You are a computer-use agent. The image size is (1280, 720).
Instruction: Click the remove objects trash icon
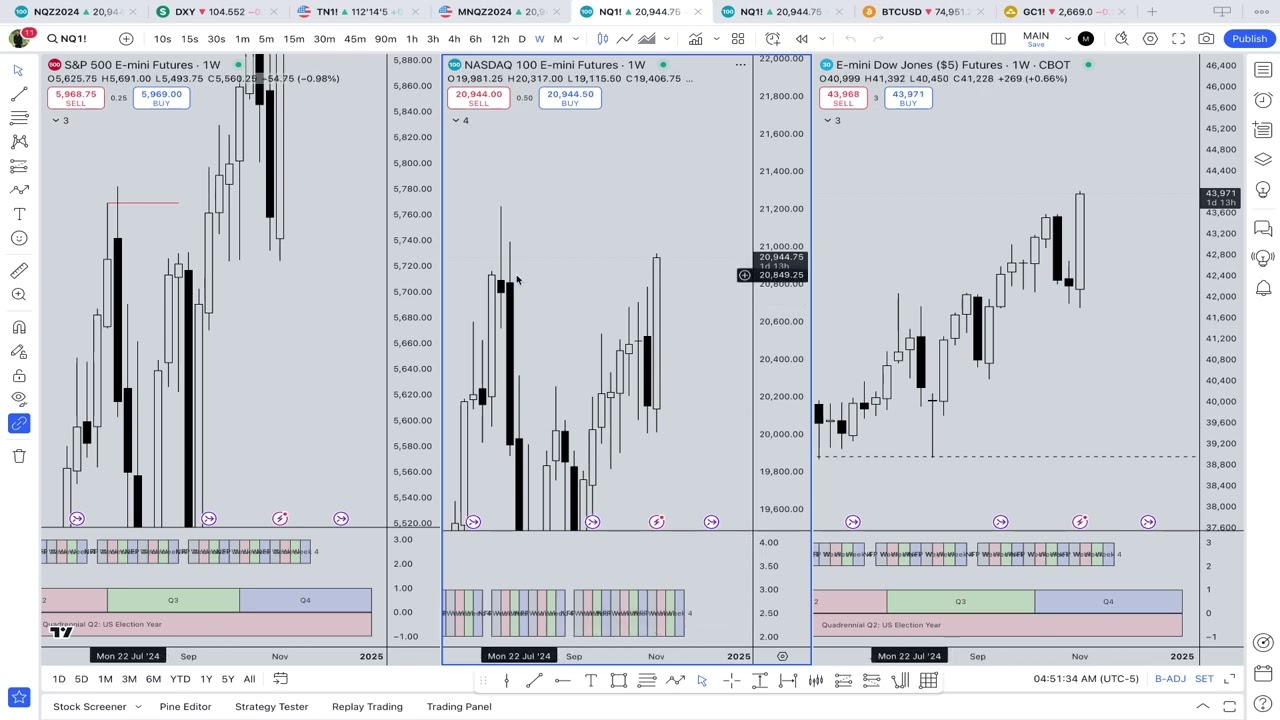pyautogui.click(x=18, y=456)
